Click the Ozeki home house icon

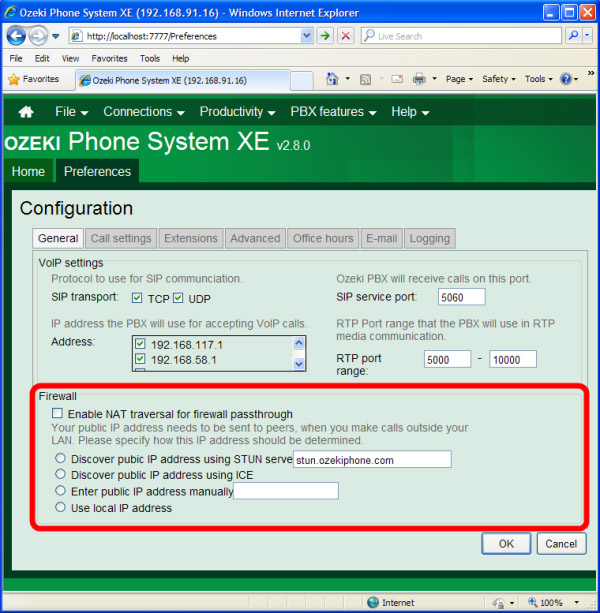click(x=26, y=112)
